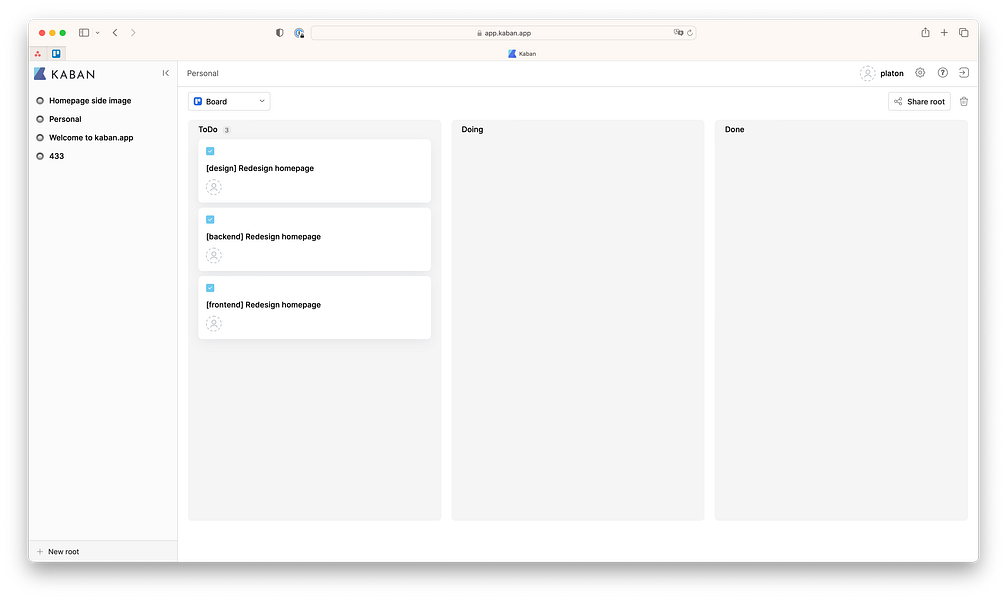
Task: Toggle Safari sidebar icon
Action: click(x=84, y=33)
